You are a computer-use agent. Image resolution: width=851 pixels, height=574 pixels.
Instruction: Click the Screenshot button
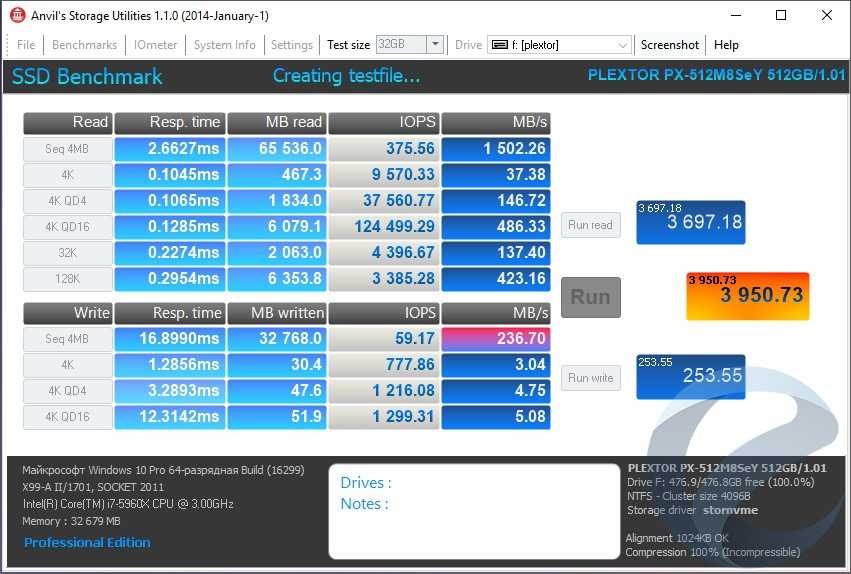point(670,45)
